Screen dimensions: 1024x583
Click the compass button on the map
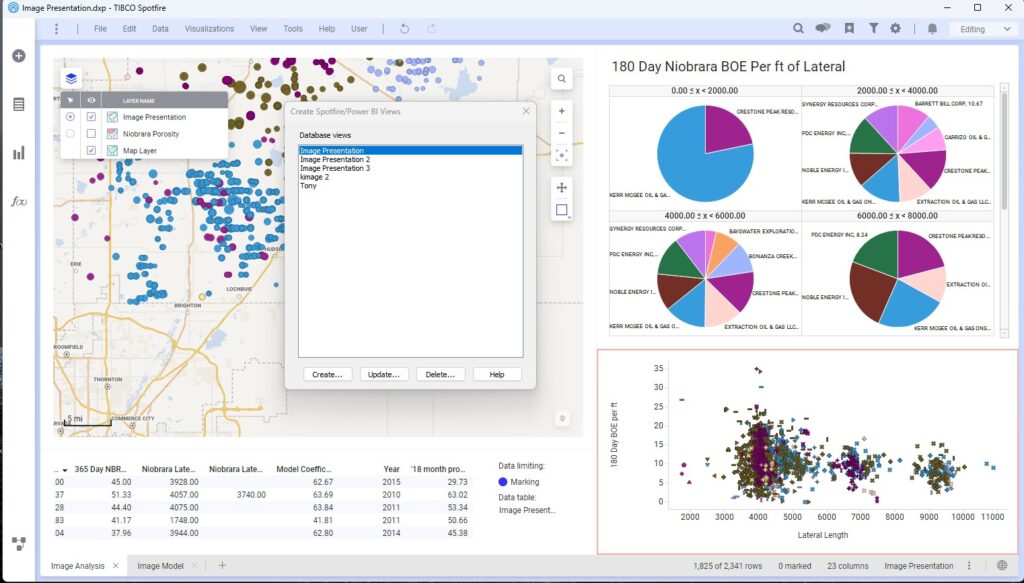click(x=562, y=418)
